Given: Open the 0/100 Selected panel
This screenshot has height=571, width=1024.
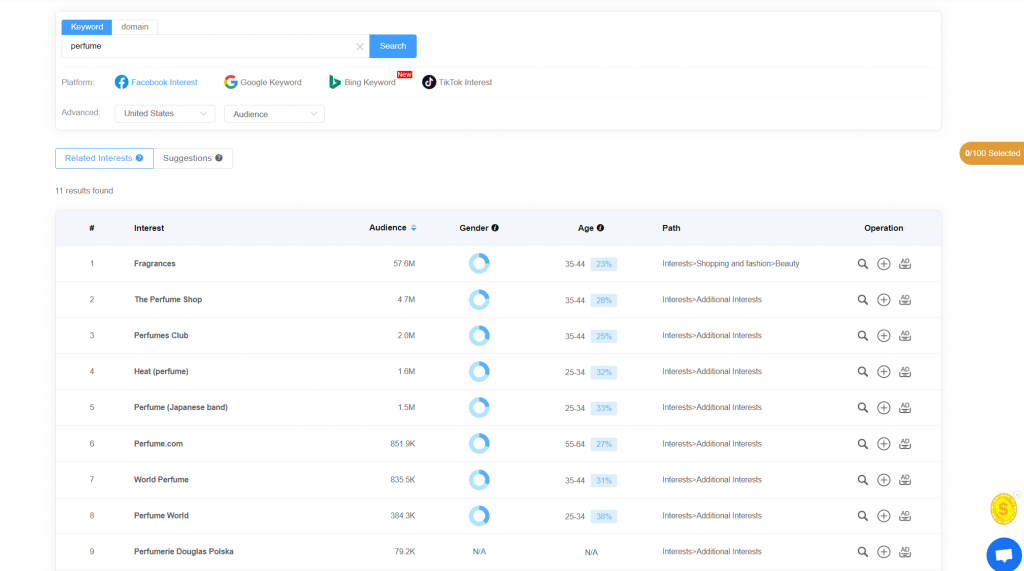Looking at the screenshot, I should pyautogui.click(x=992, y=154).
